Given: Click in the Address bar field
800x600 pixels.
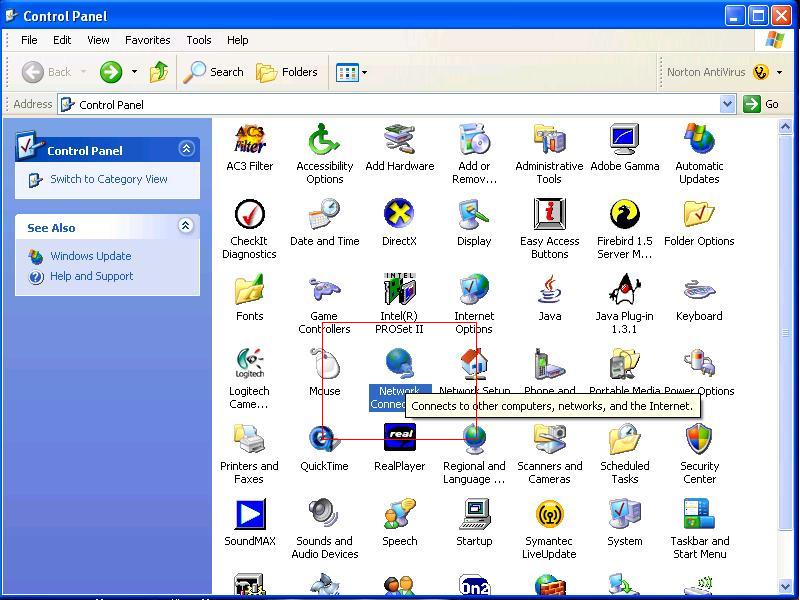Looking at the screenshot, I should (x=389, y=105).
